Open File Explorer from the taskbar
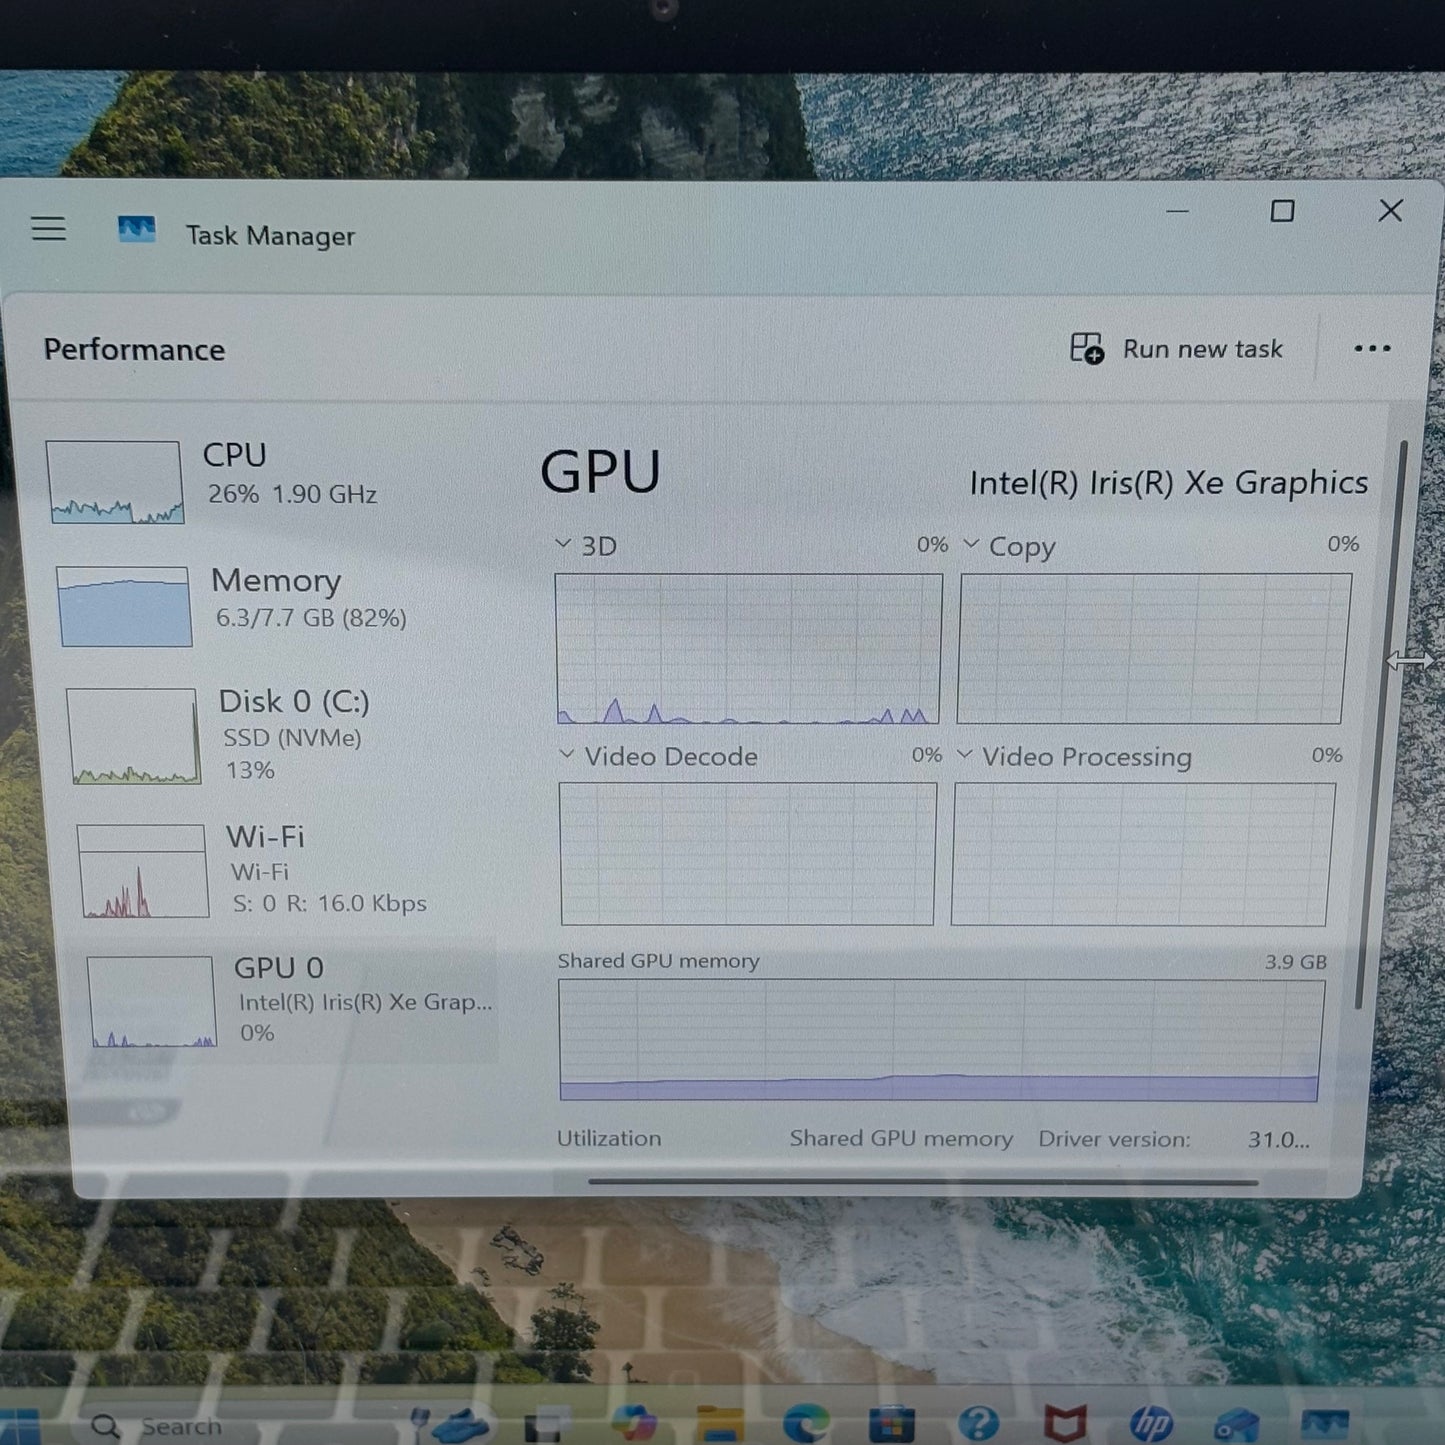This screenshot has height=1445, width=1445. (720, 1424)
